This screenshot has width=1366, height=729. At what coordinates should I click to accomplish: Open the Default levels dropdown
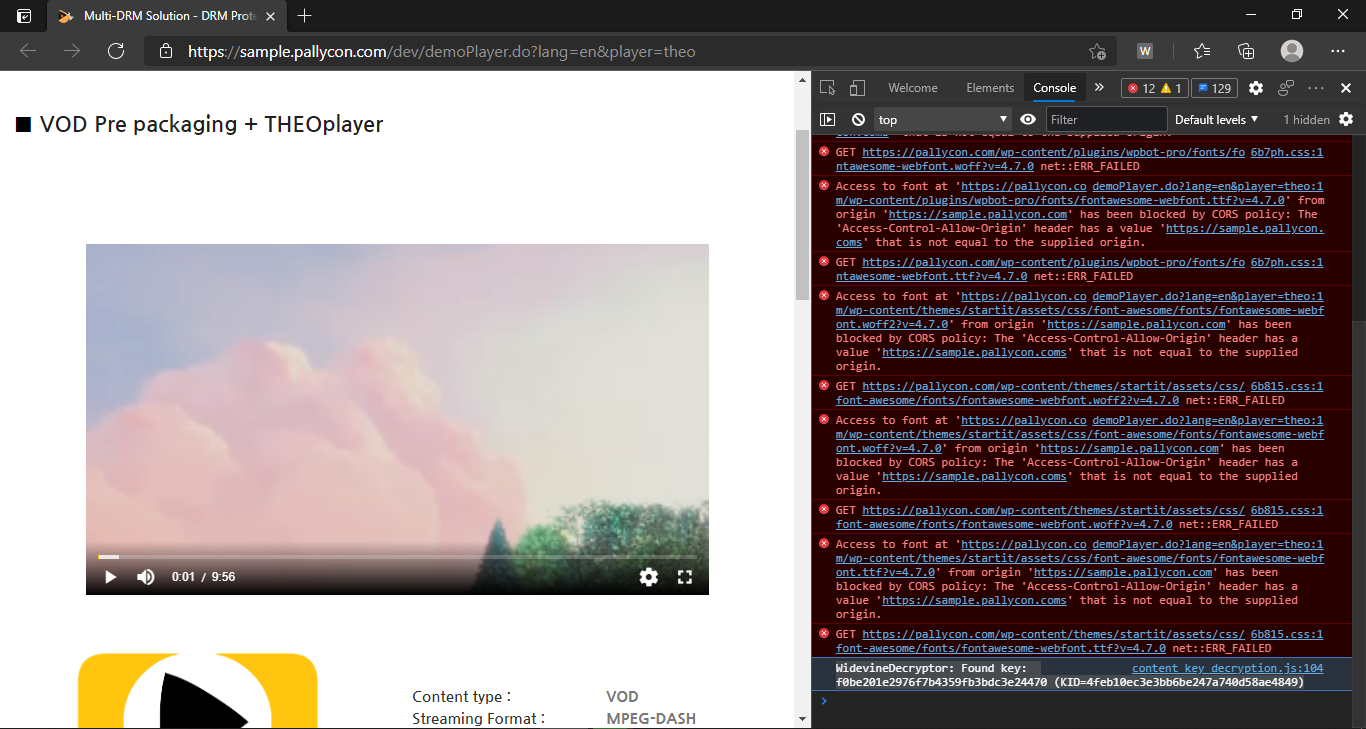1217,119
